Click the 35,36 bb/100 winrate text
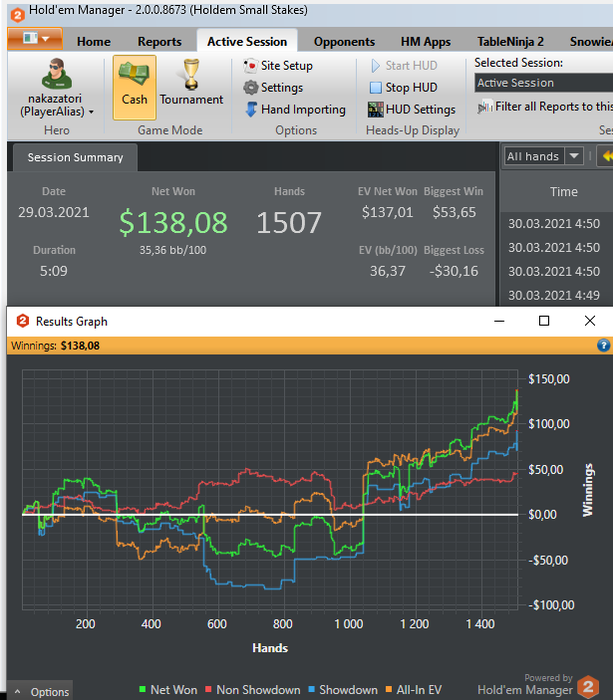613x700 pixels. tap(173, 250)
